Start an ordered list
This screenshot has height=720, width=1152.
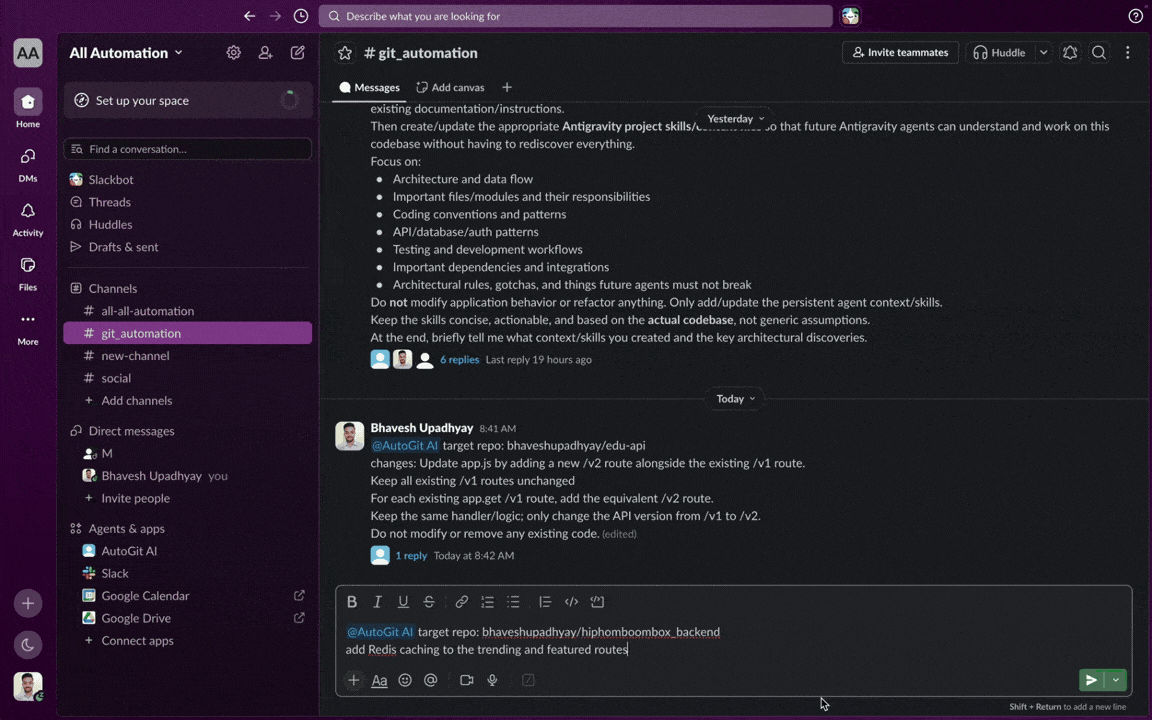tap(487, 602)
